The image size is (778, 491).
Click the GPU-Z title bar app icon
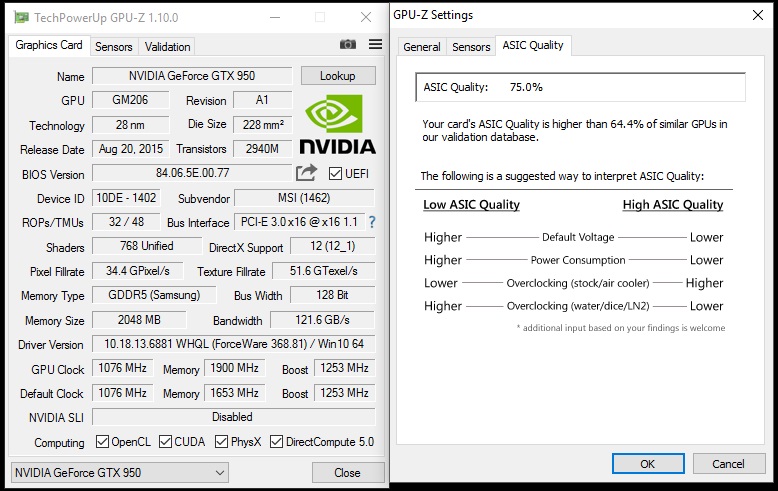(x=21, y=18)
